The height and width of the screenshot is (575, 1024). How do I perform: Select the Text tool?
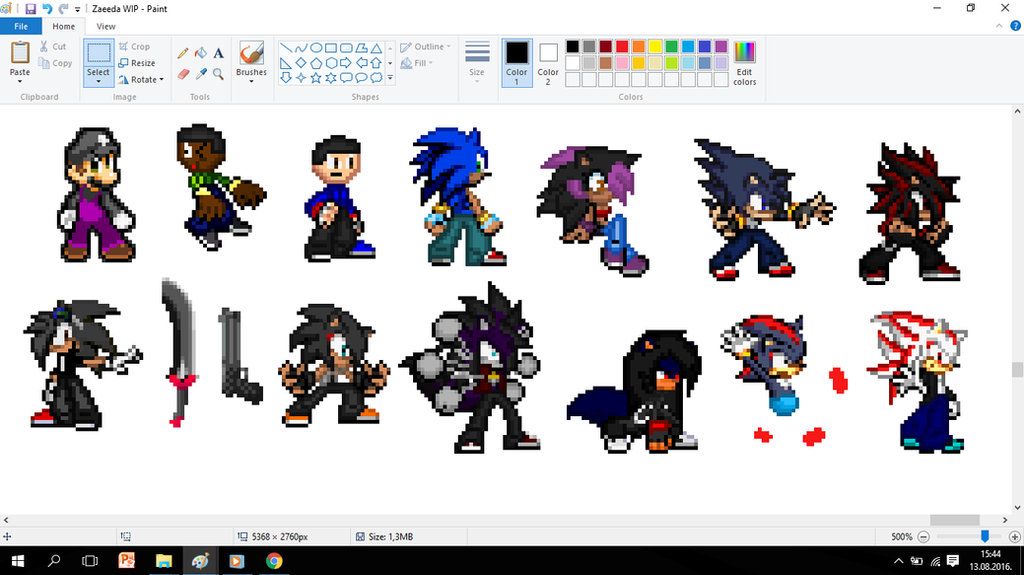click(x=218, y=53)
